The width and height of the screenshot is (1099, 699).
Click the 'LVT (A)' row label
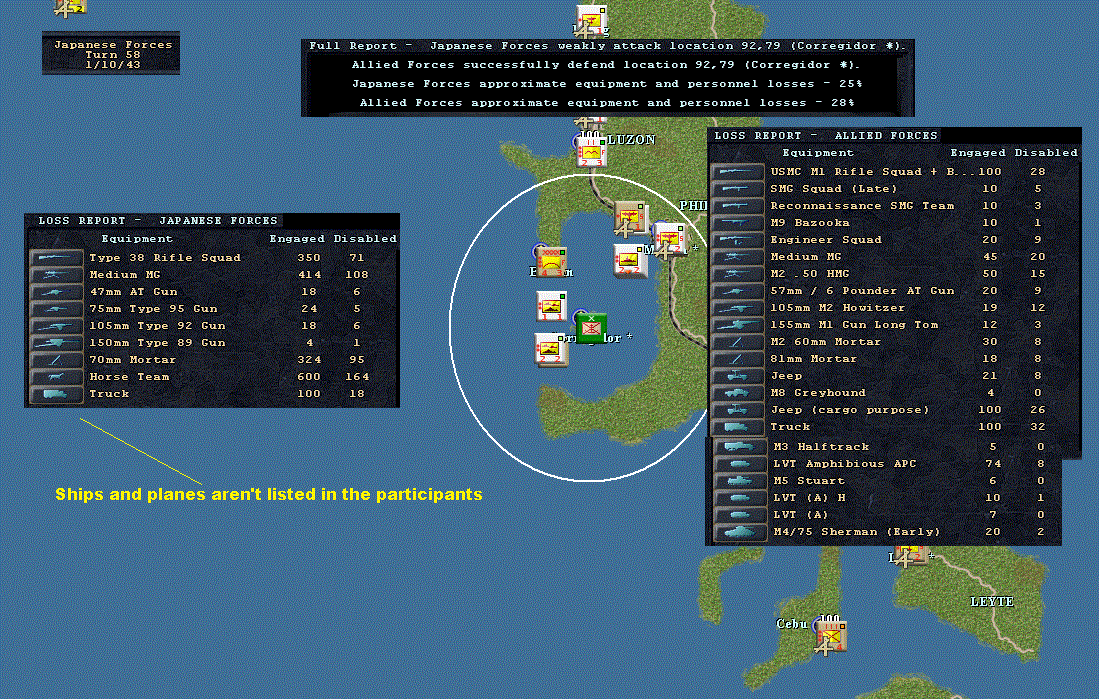coord(801,515)
